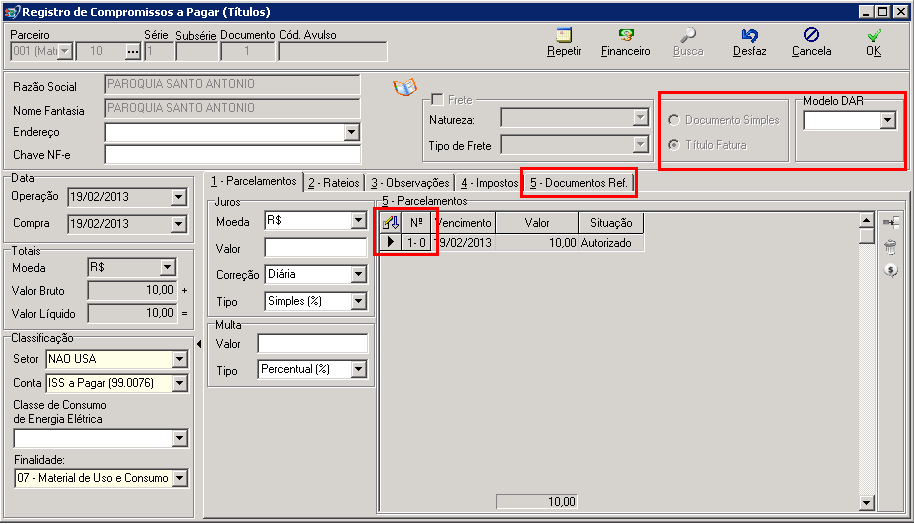Open the Correção Diária dropdown

(358, 275)
